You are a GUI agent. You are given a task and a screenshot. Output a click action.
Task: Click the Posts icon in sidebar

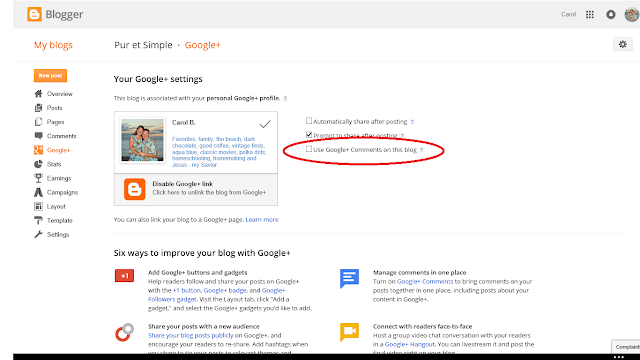[38, 108]
